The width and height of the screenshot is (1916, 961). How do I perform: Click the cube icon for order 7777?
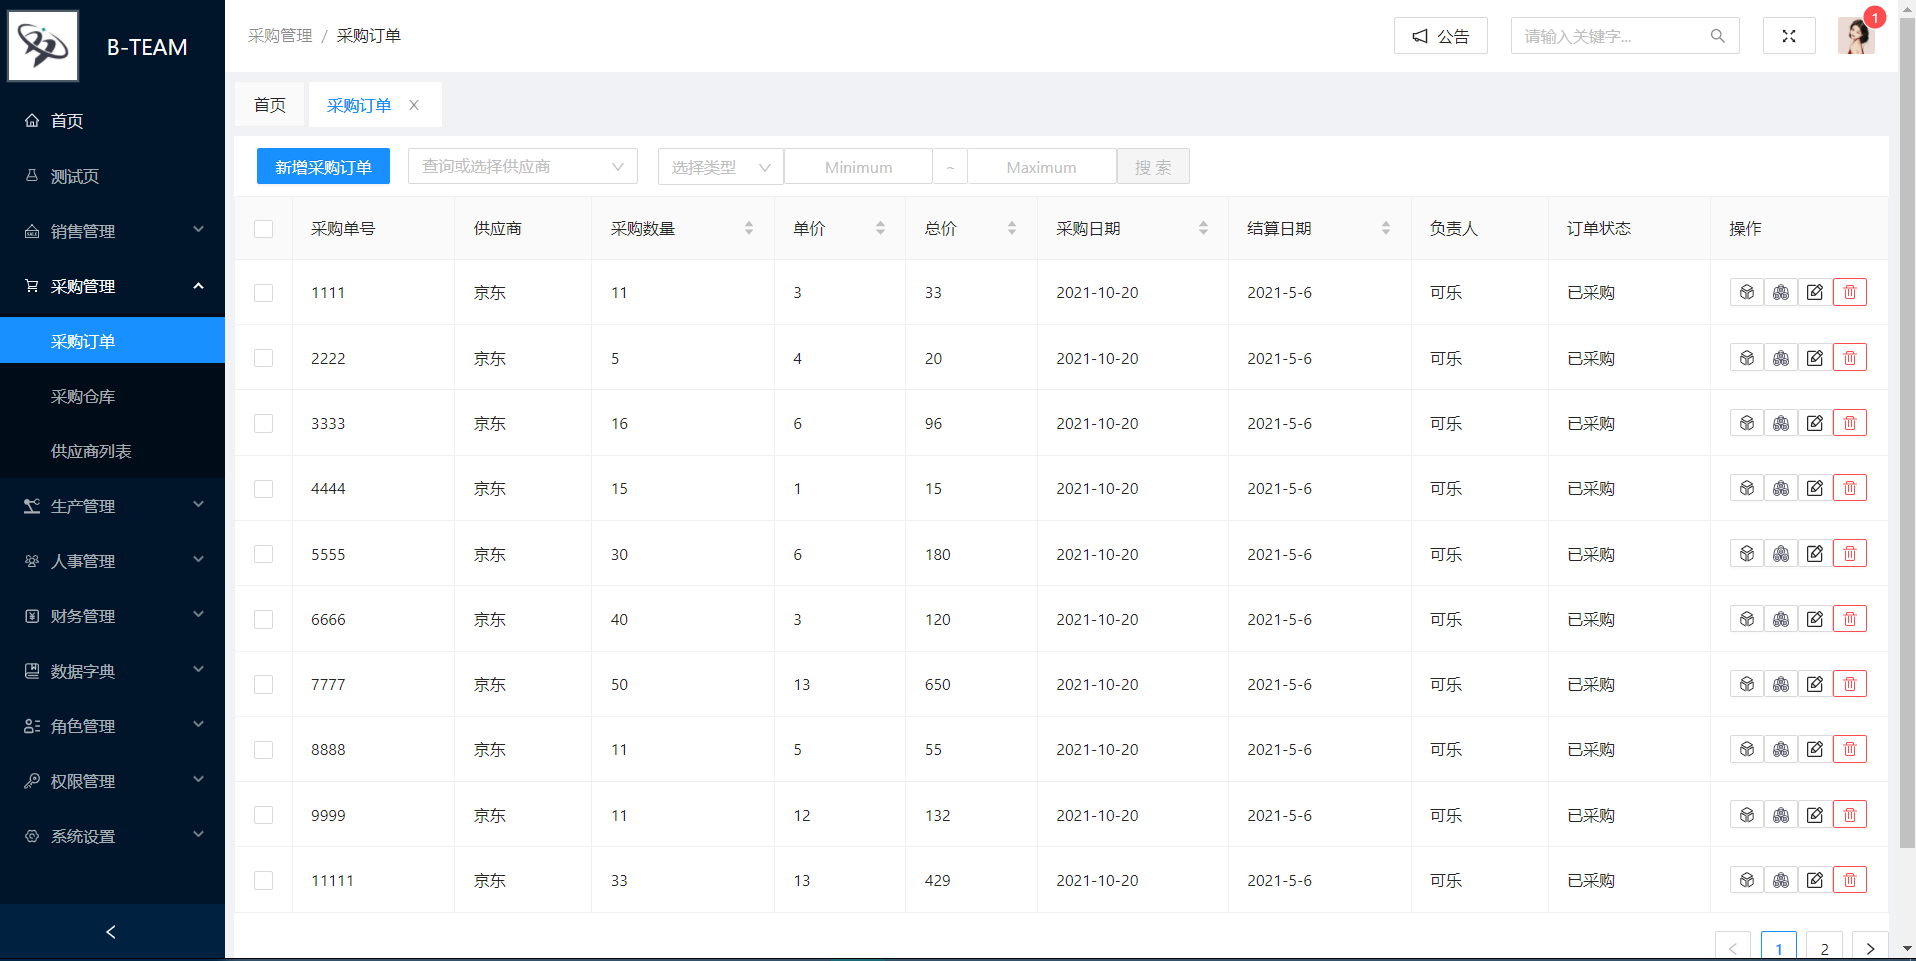click(x=1746, y=684)
